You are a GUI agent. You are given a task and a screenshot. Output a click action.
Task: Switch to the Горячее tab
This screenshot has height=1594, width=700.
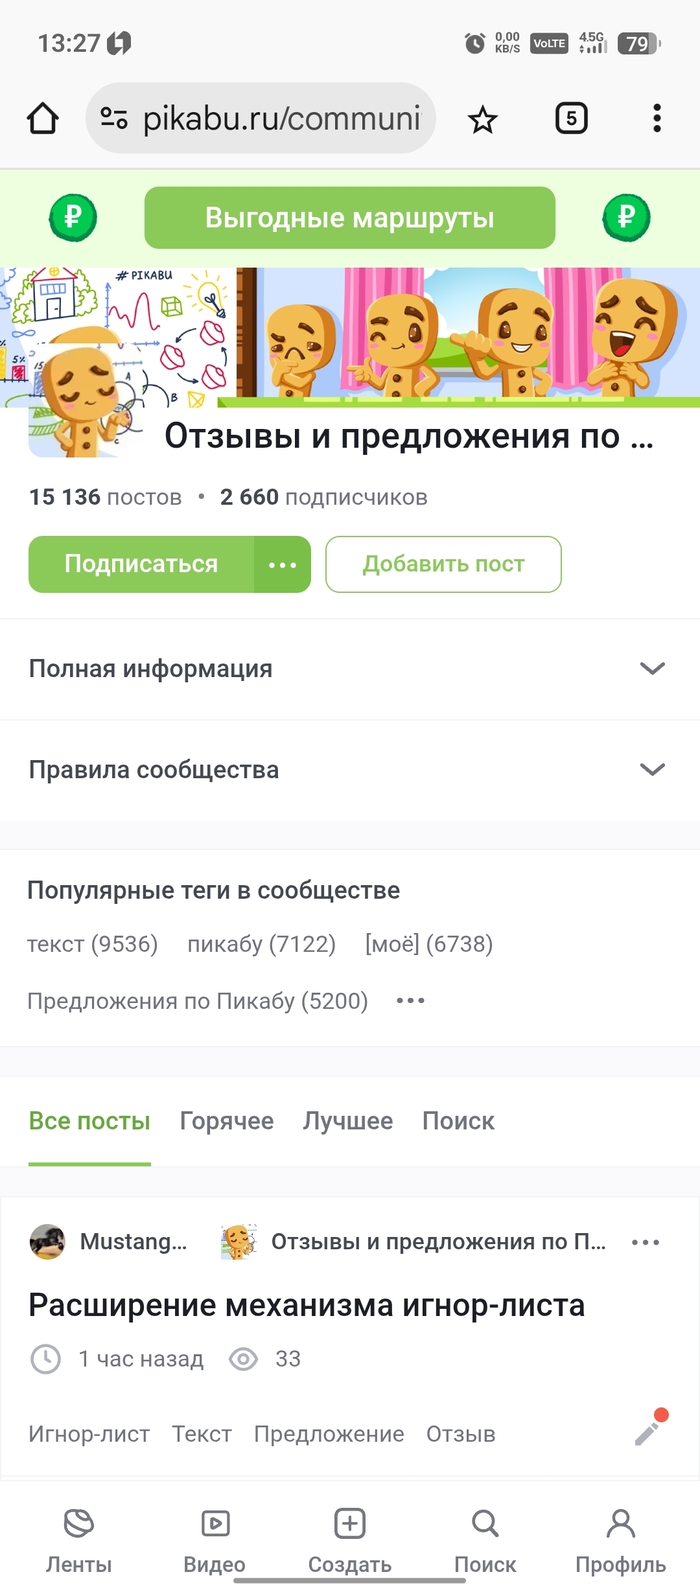tap(226, 1121)
